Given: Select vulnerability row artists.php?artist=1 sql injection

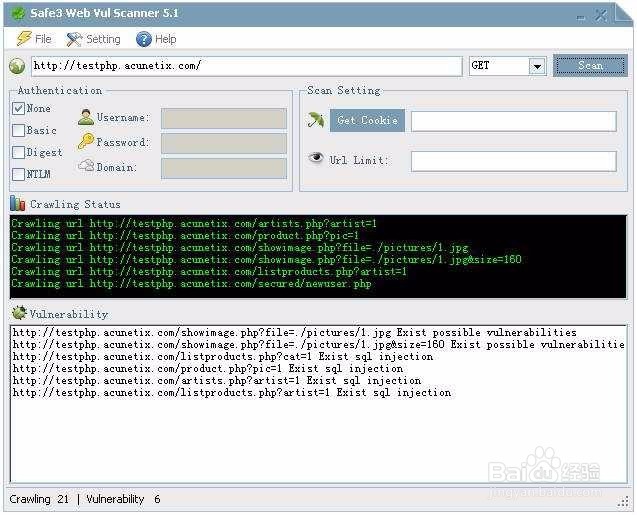Looking at the screenshot, I should click(217, 381).
